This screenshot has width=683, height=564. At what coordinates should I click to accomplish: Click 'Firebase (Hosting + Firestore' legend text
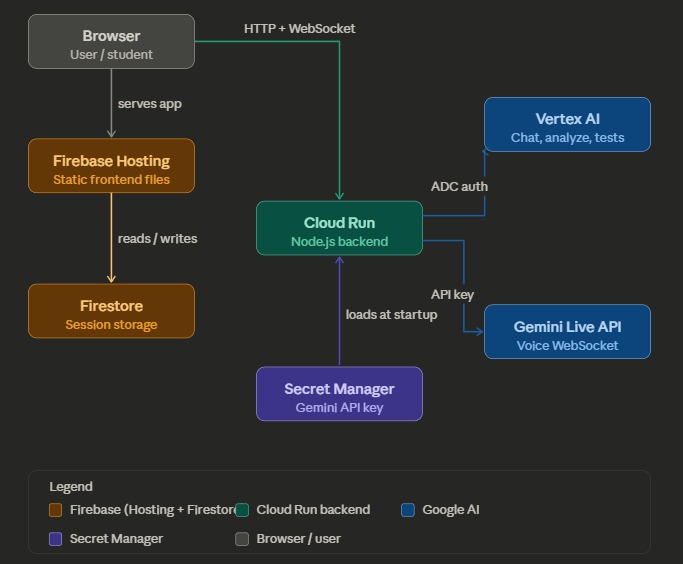pos(153,510)
